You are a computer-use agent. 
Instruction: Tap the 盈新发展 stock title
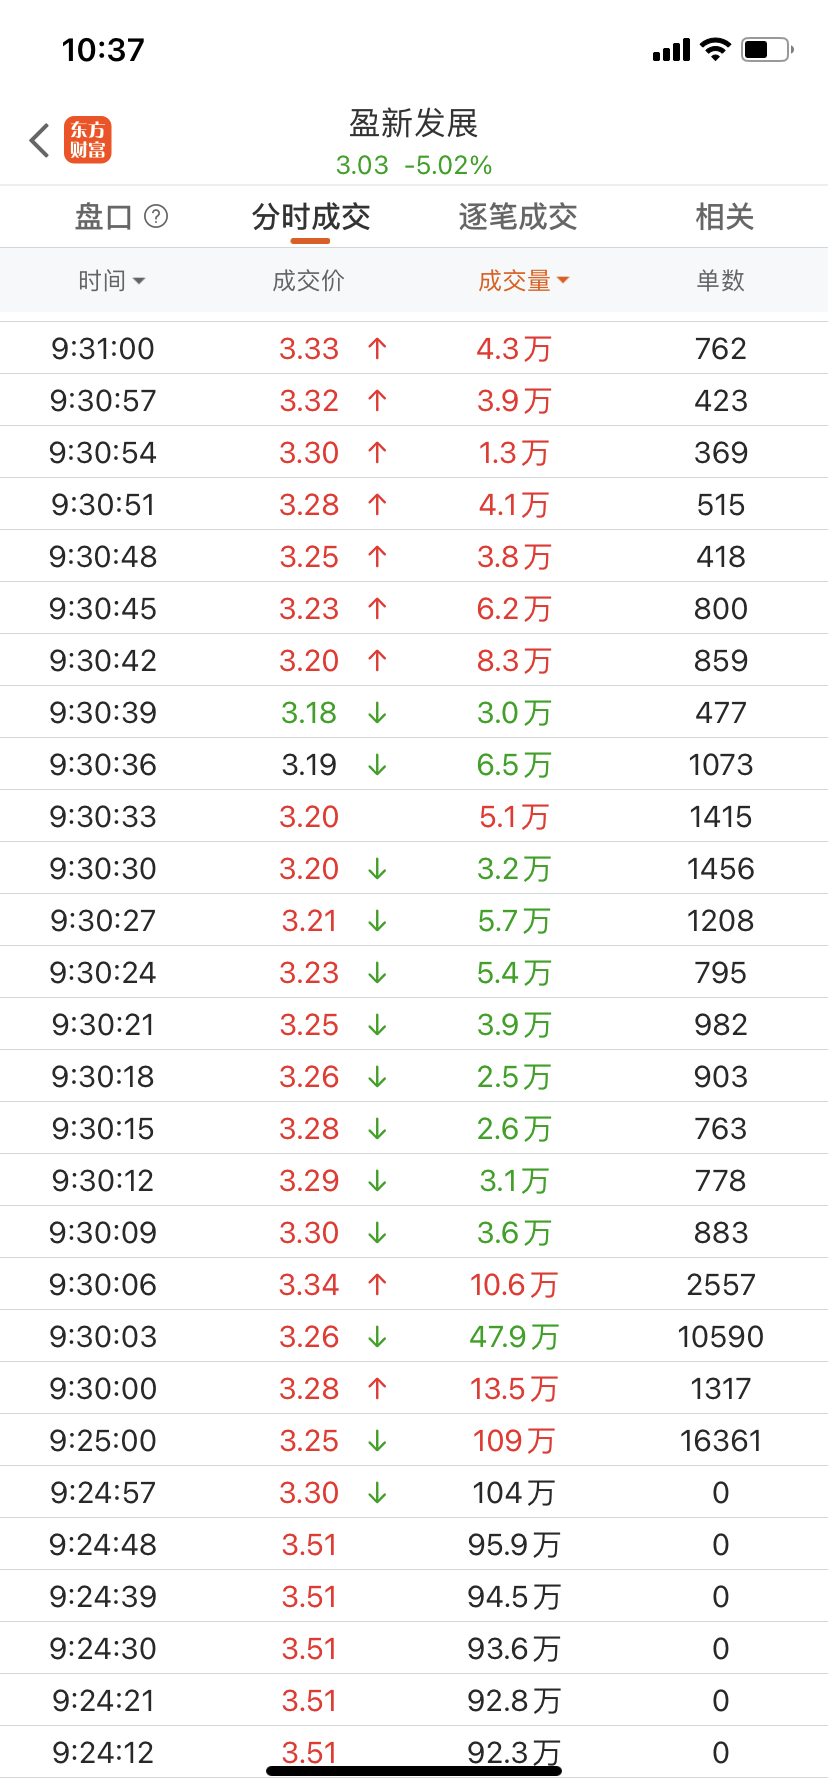414,124
